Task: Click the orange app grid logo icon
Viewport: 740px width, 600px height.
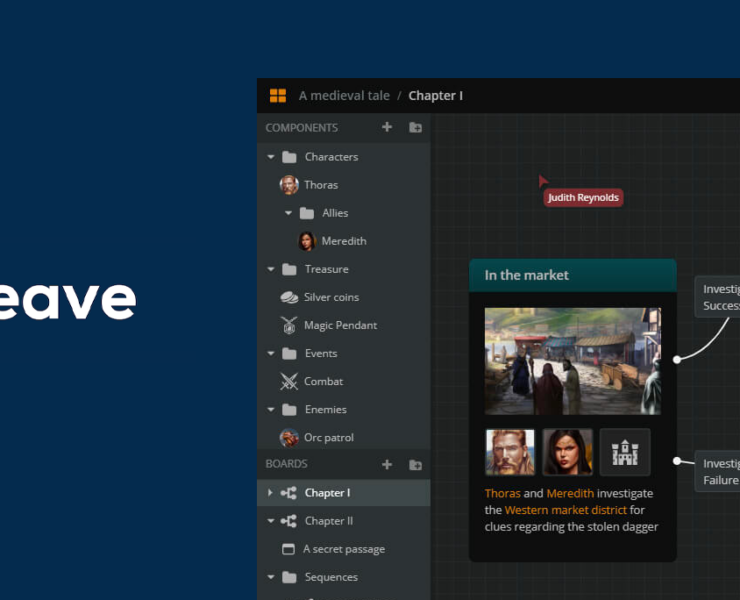Action: click(x=277, y=96)
